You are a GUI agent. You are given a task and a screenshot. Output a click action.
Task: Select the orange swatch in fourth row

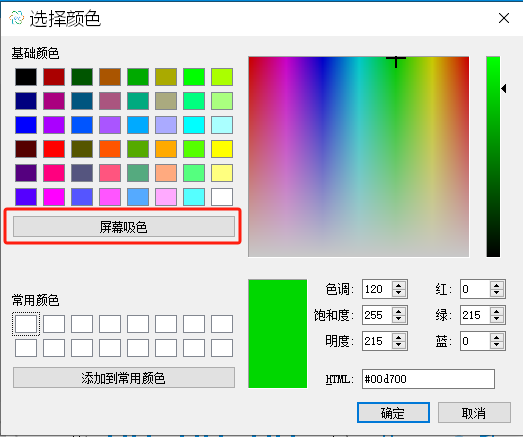166,149
